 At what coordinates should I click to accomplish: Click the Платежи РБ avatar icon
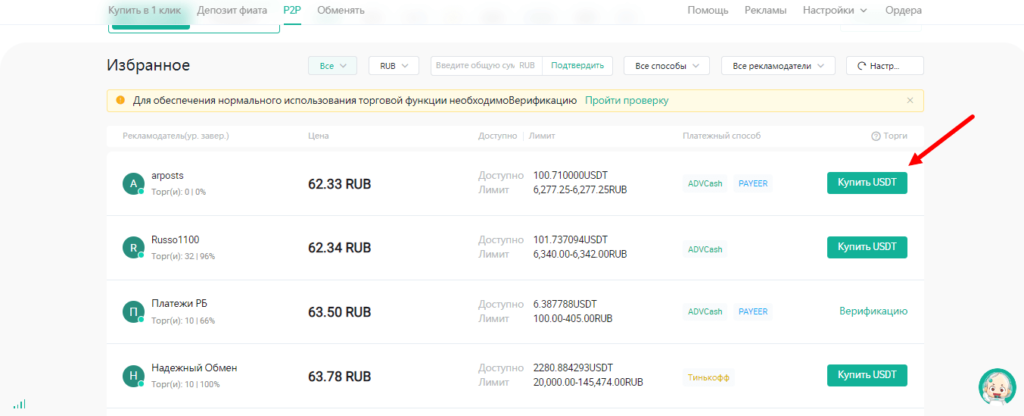pyautogui.click(x=133, y=311)
